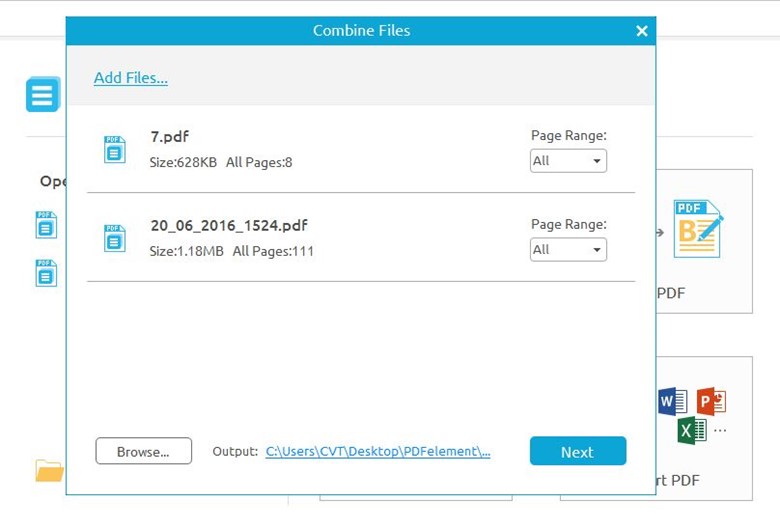Click the yellow folder icon at bottom left
The width and height of the screenshot is (780, 529).
click(49, 470)
